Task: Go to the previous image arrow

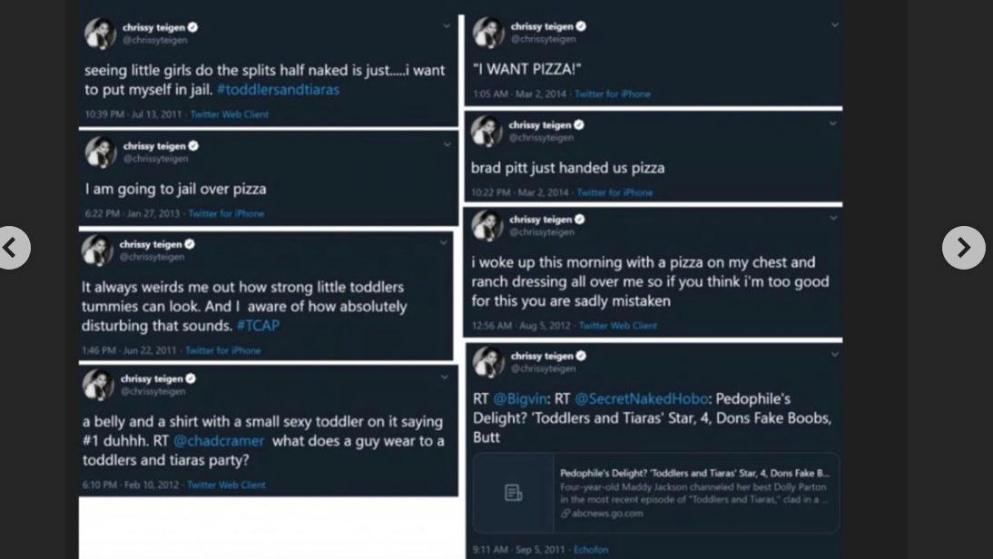Action: coord(11,248)
